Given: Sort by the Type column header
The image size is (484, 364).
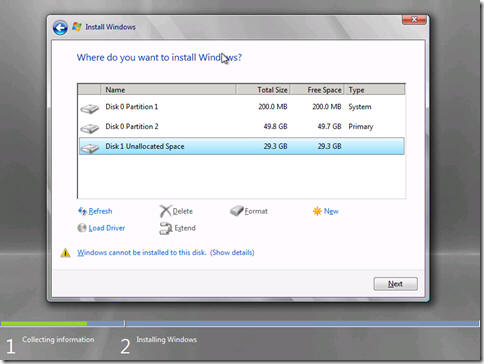Looking at the screenshot, I should pyautogui.click(x=375, y=90).
